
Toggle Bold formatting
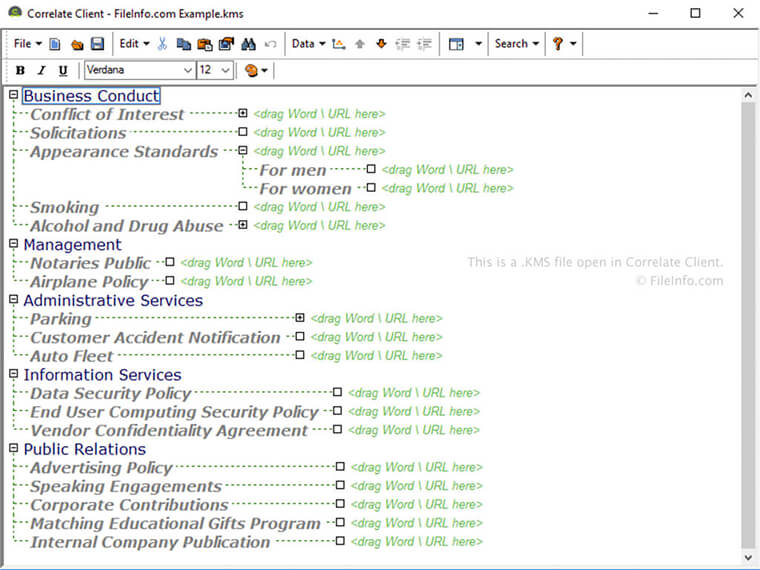pos(20,71)
